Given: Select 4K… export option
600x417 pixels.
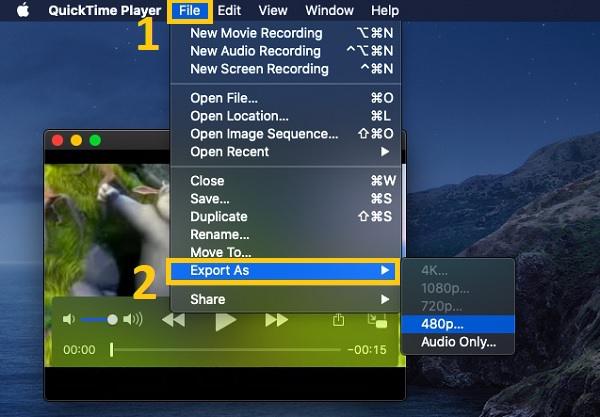Looking at the screenshot, I should [458, 270].
